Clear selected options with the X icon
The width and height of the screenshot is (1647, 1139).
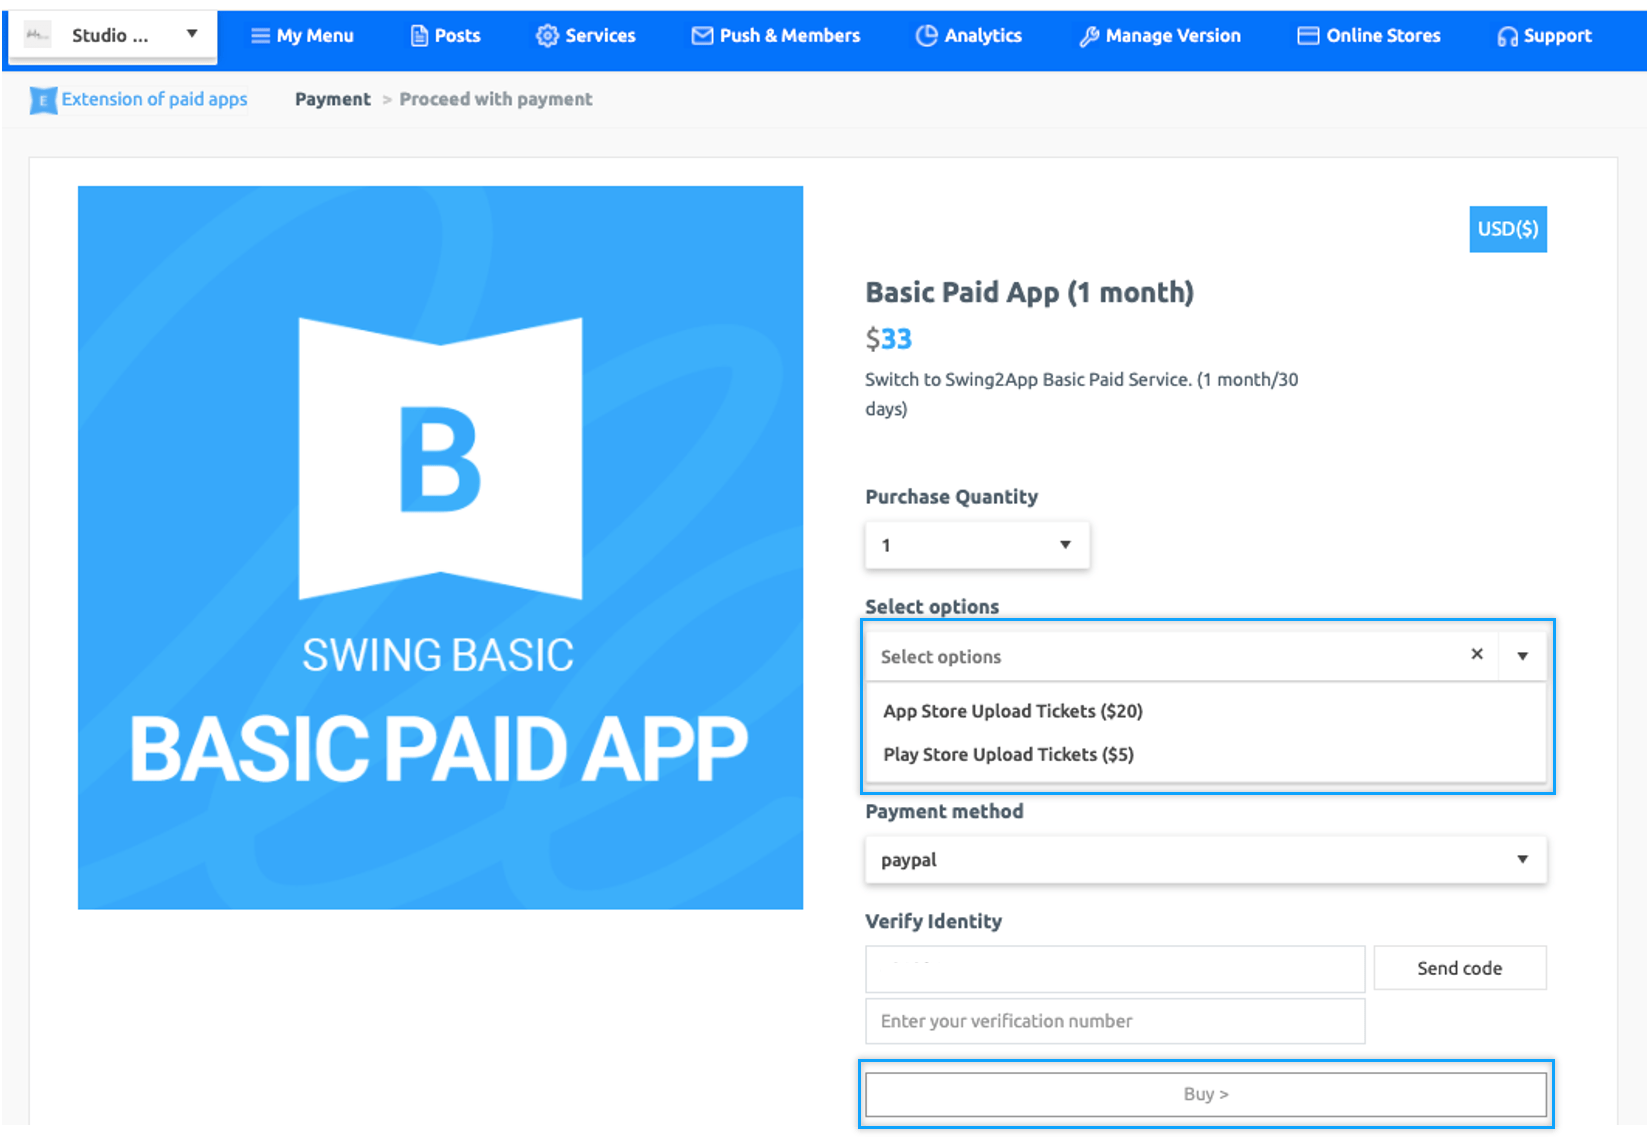tap(1477, 654)
